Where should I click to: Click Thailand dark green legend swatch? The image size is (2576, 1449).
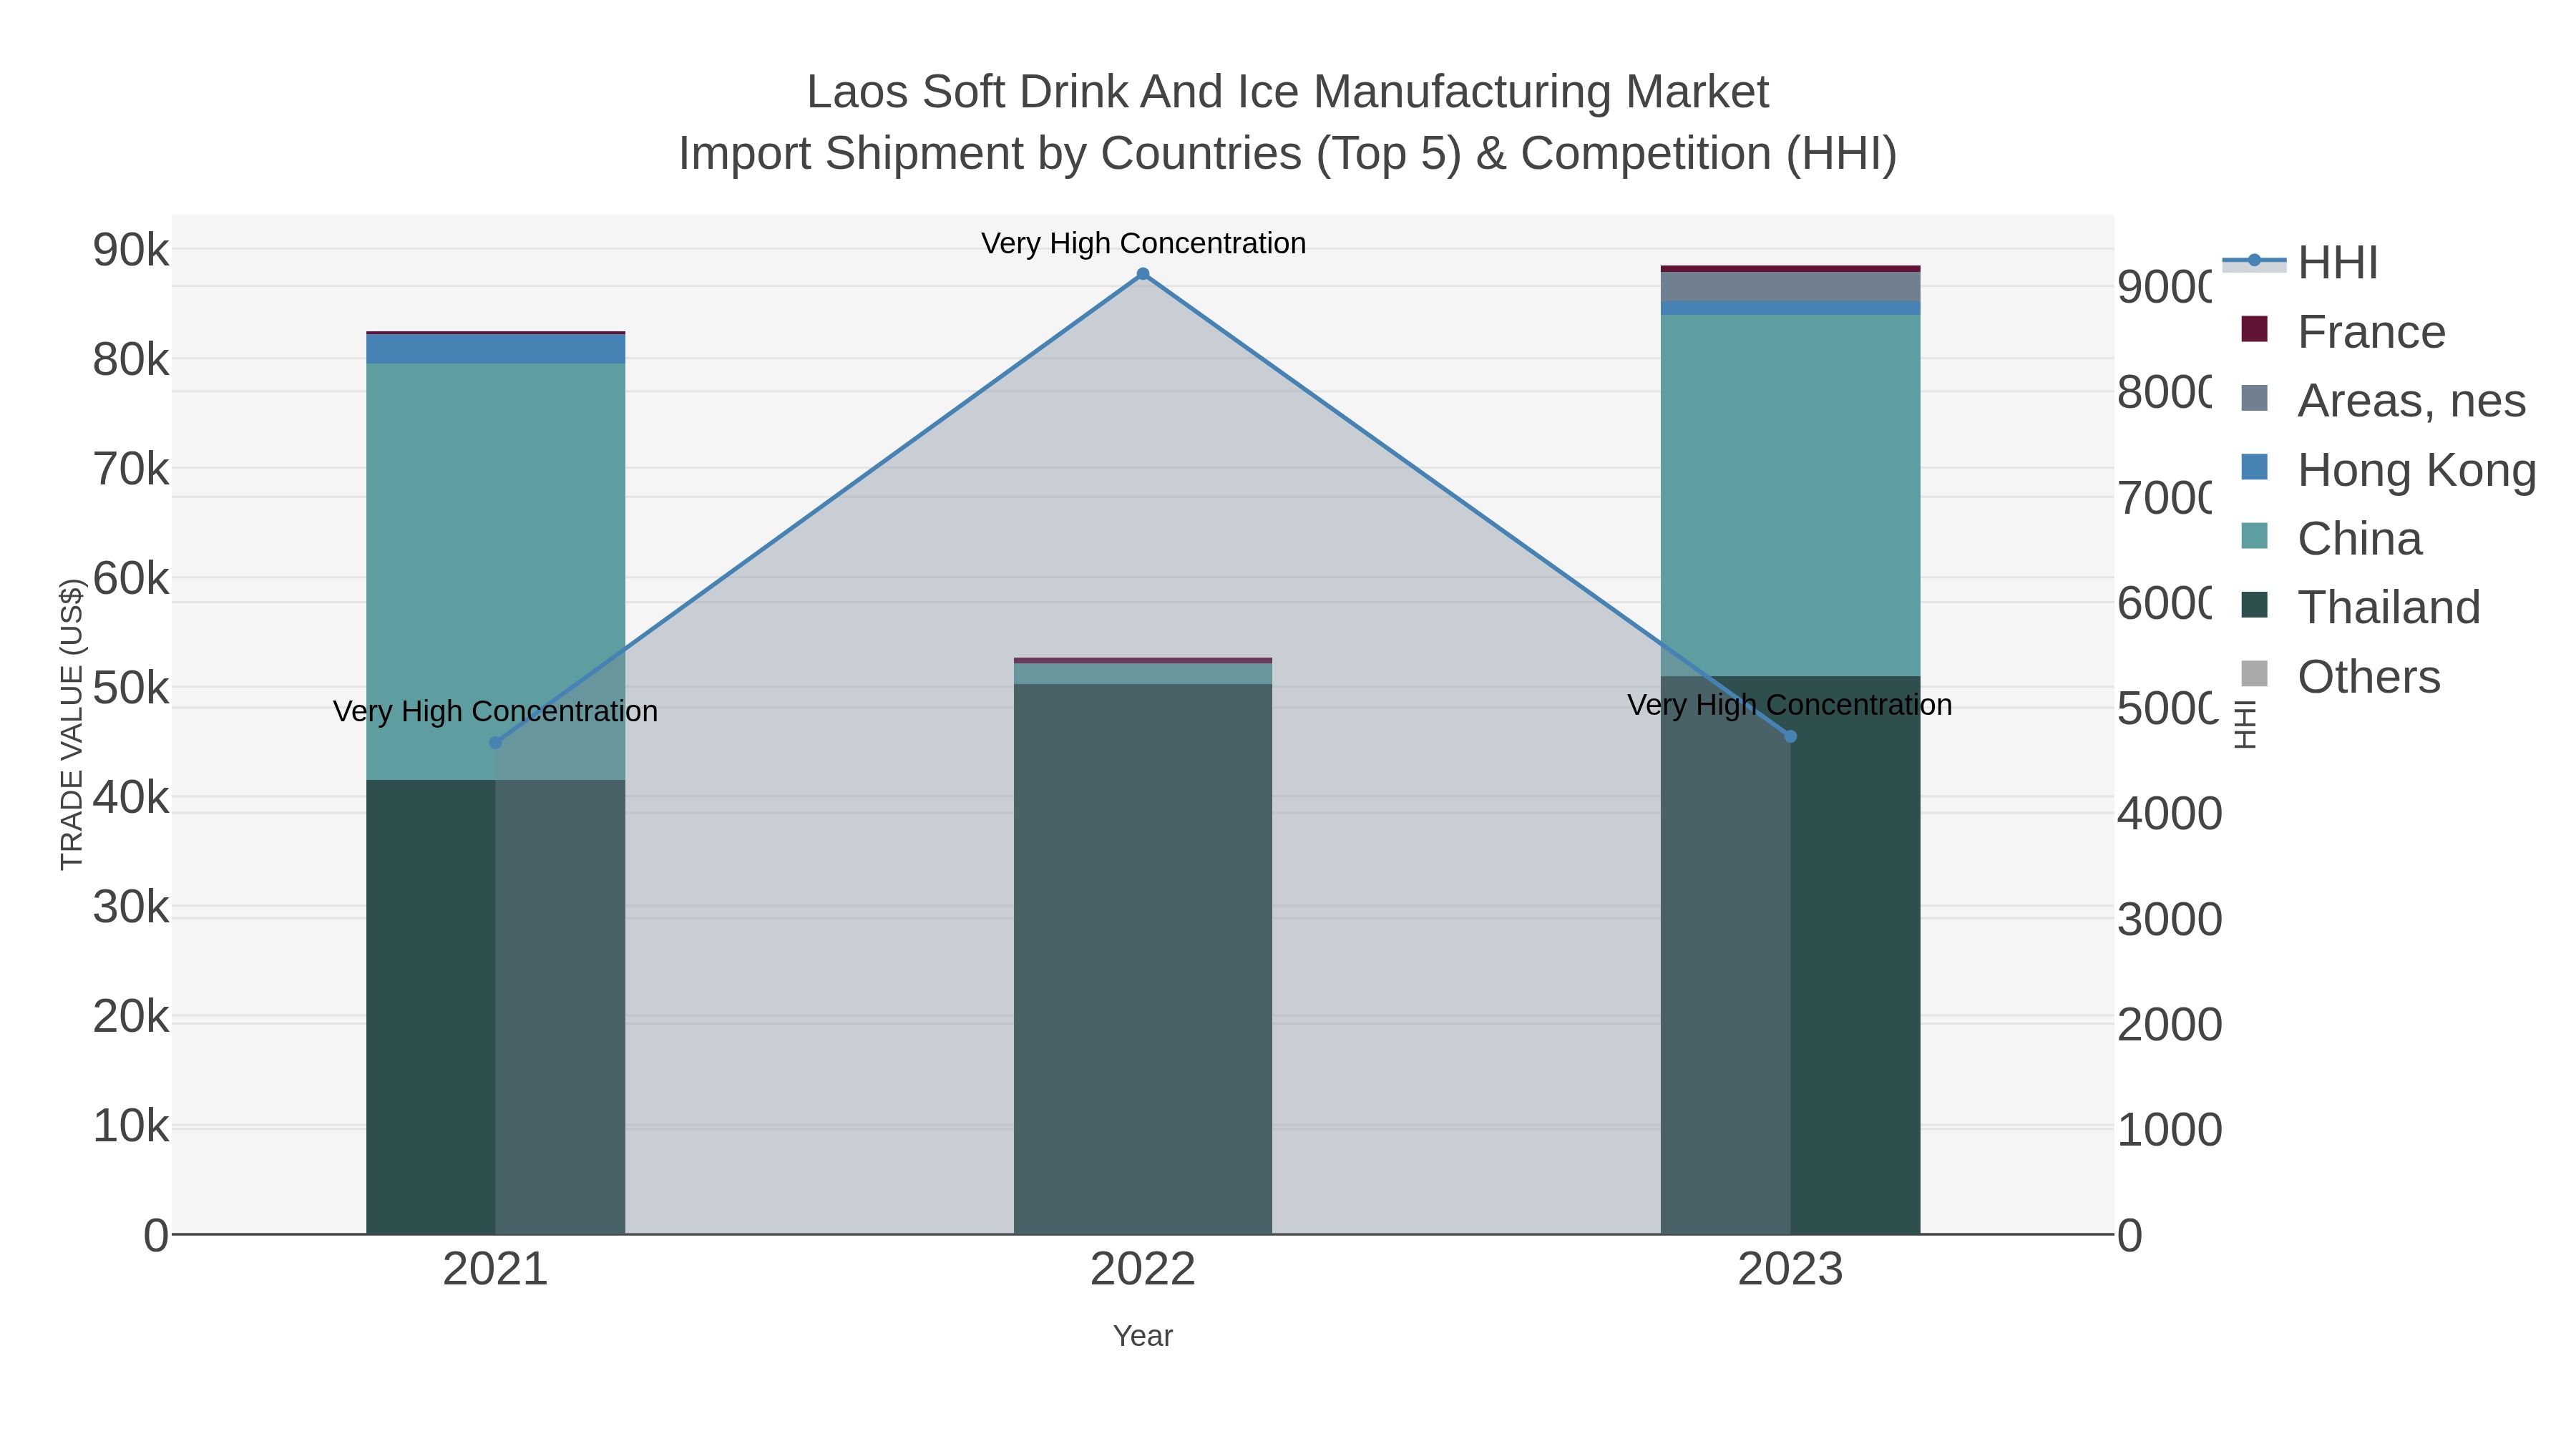(x=2254, y=605)
